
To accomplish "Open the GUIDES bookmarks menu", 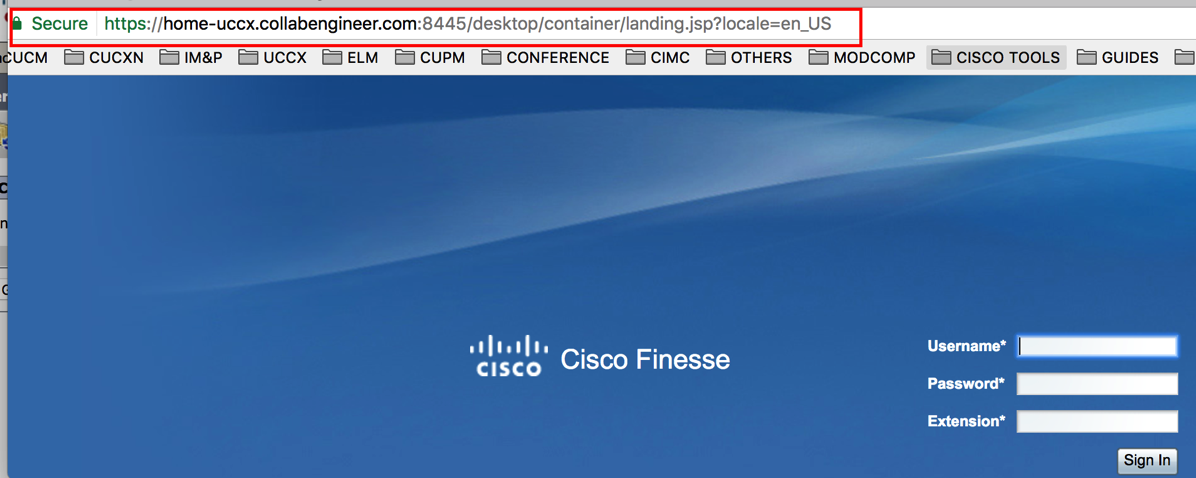I will coord(1117,57).
